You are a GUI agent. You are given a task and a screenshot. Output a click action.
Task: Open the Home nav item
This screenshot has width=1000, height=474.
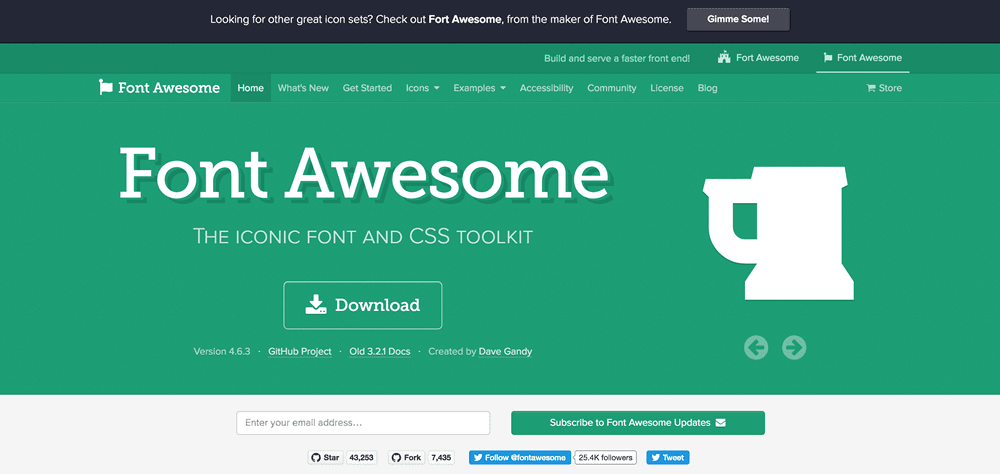251,88
